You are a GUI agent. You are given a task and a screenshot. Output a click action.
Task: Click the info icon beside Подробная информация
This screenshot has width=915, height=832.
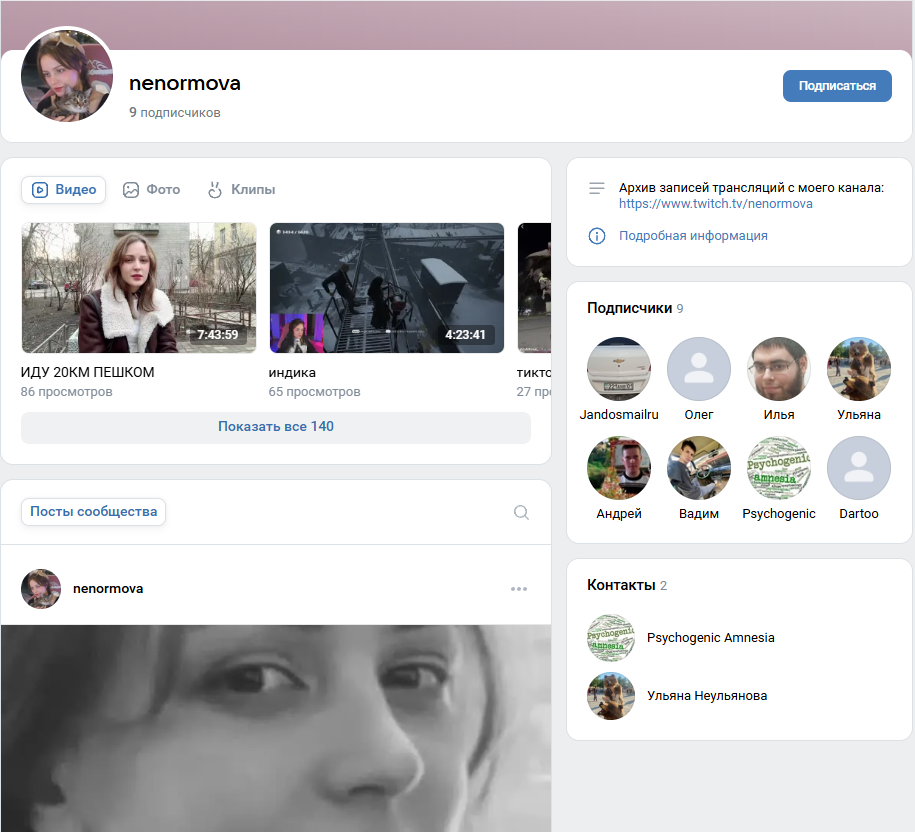[596, 236]
